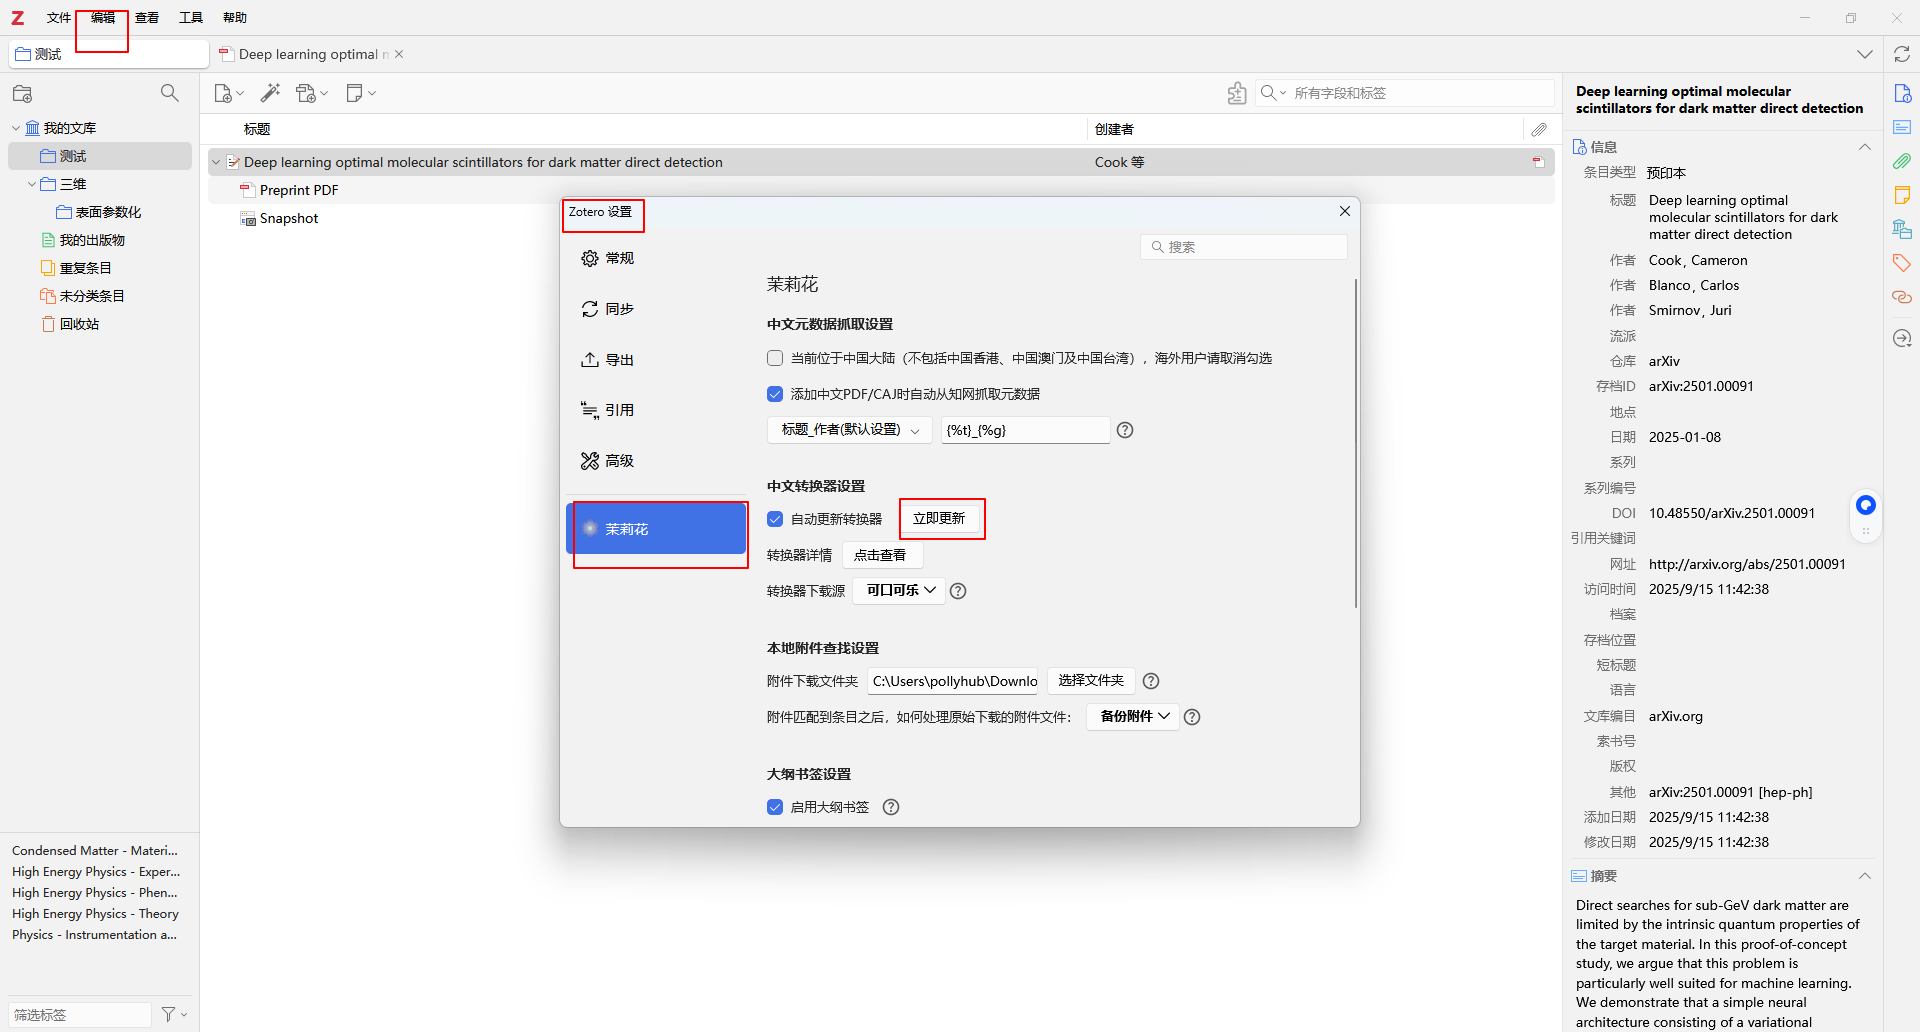1920x1032 pixels.
Task: Click help icon beside 选择文件夹 button
Action: (1151, 681)
